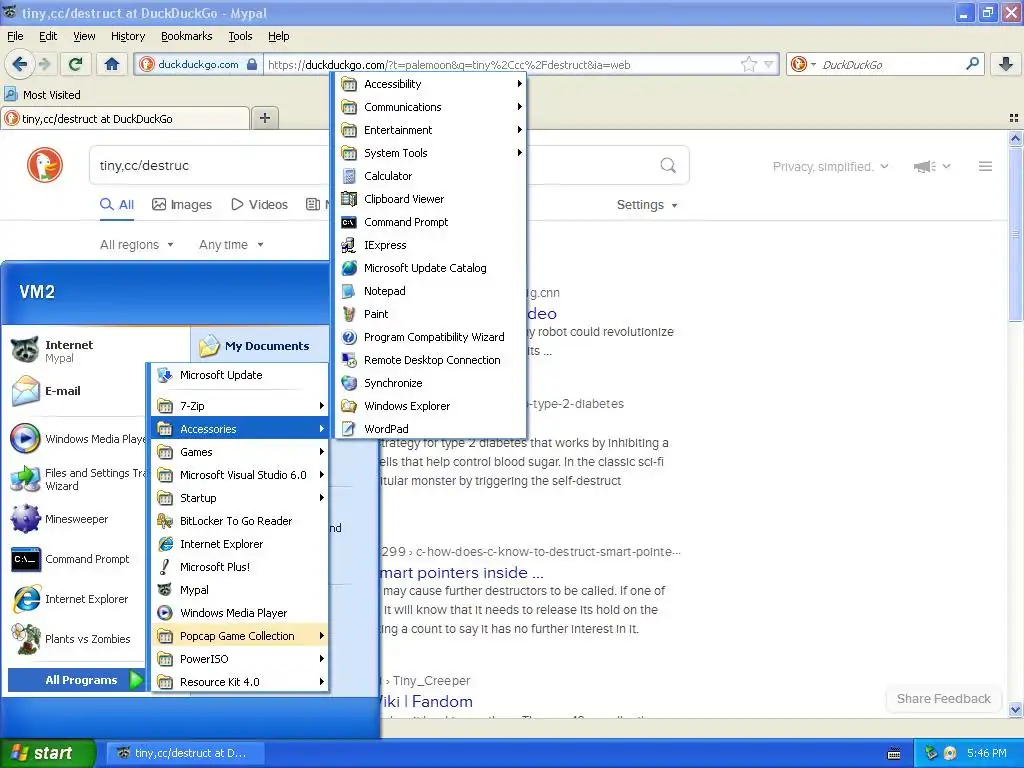Expand Entertainment submenu
1024x768 pixels.
point(431,130)
